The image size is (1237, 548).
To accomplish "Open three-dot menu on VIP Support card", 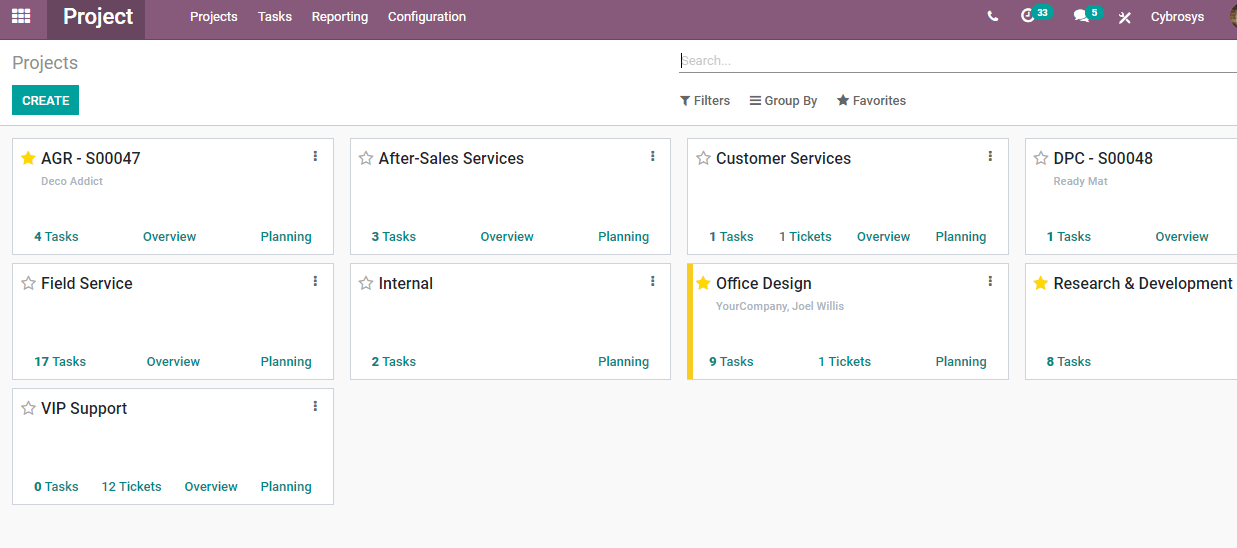I will coord(315,406).
